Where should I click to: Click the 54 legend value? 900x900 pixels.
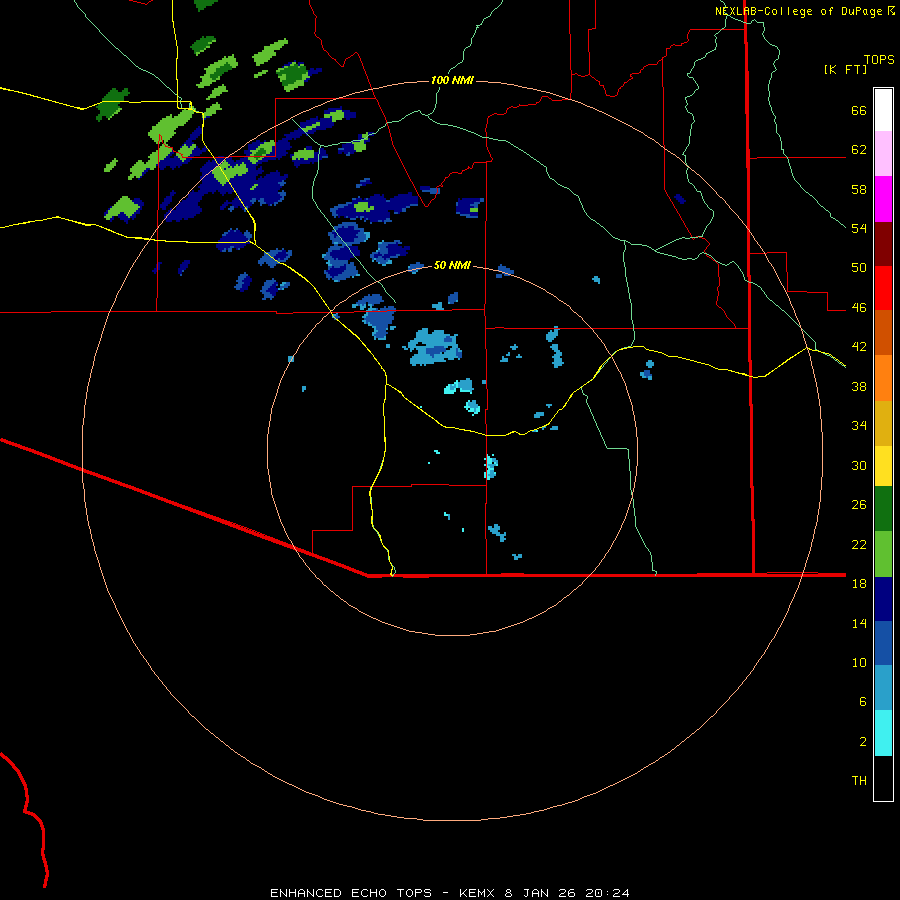859,228
